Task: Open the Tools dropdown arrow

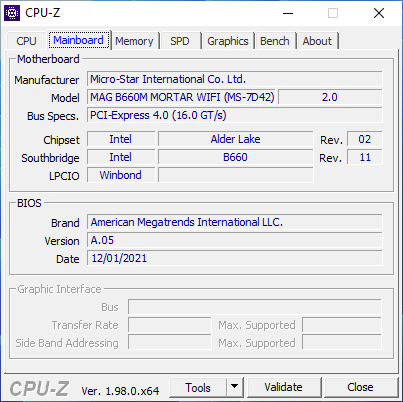Action: [235, 387]
